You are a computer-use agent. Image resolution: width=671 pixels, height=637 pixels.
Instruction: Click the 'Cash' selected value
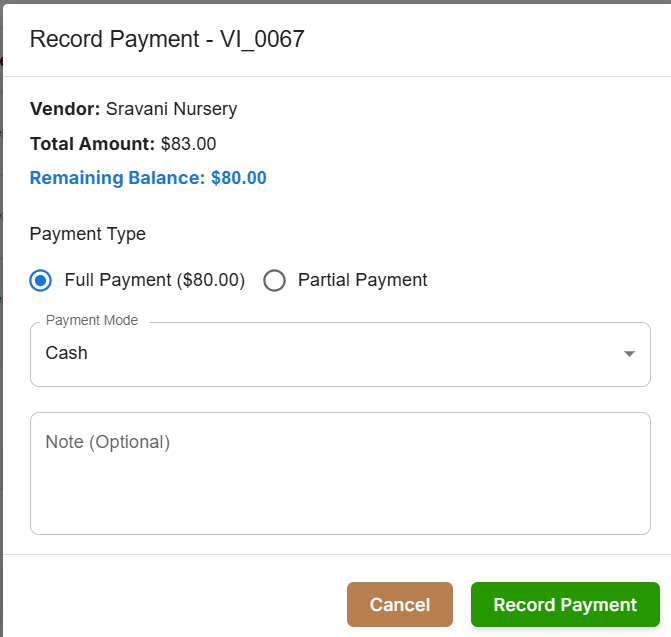[67, 353]
